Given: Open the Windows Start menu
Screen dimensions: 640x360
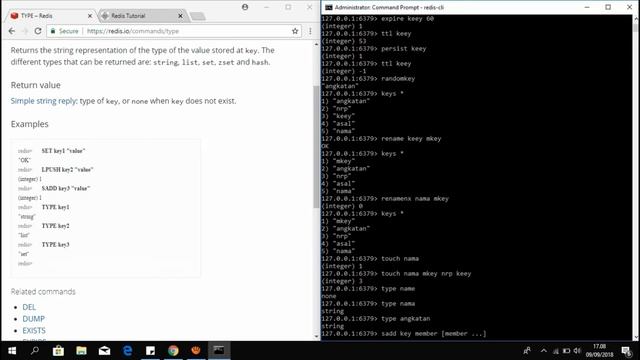Looking at the screenshot, I should 11,350.
